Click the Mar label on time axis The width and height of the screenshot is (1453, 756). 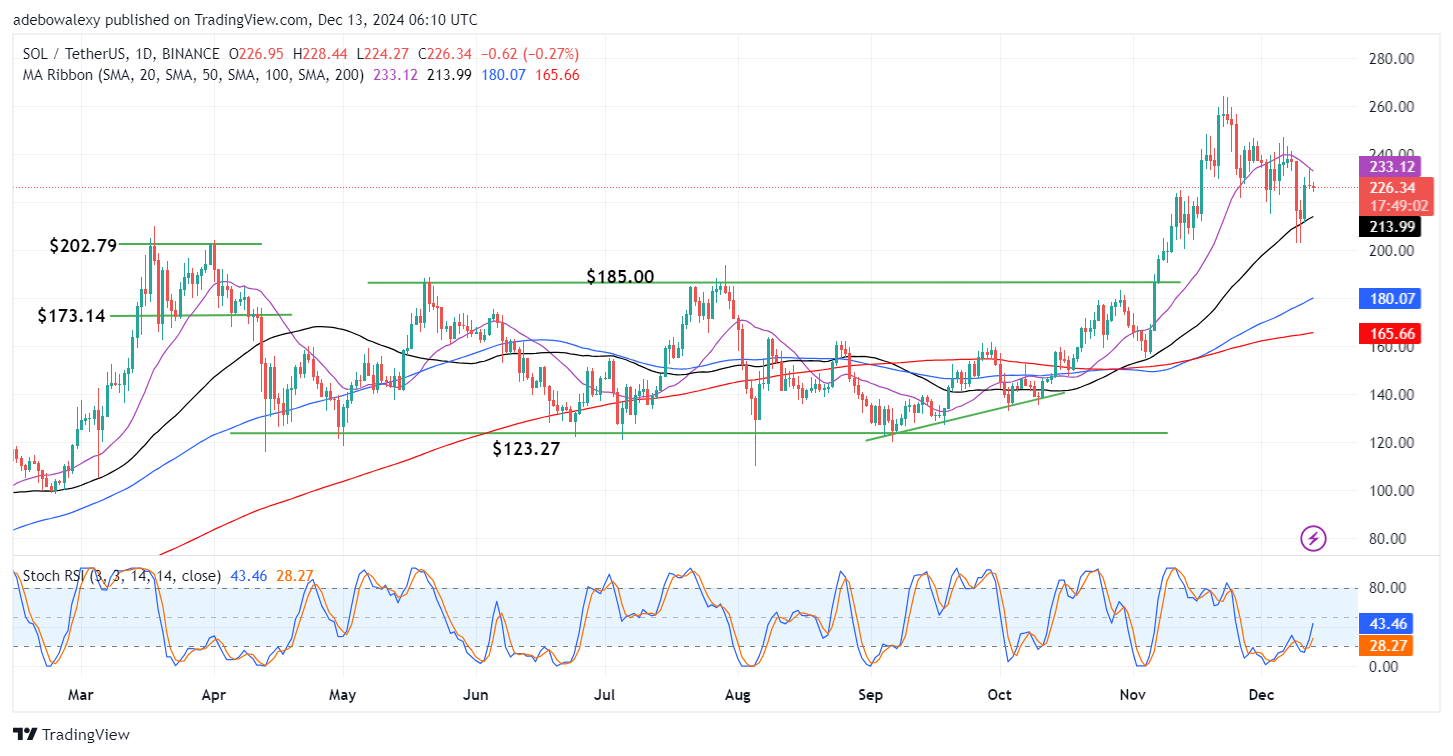click(x=81, y=694)
